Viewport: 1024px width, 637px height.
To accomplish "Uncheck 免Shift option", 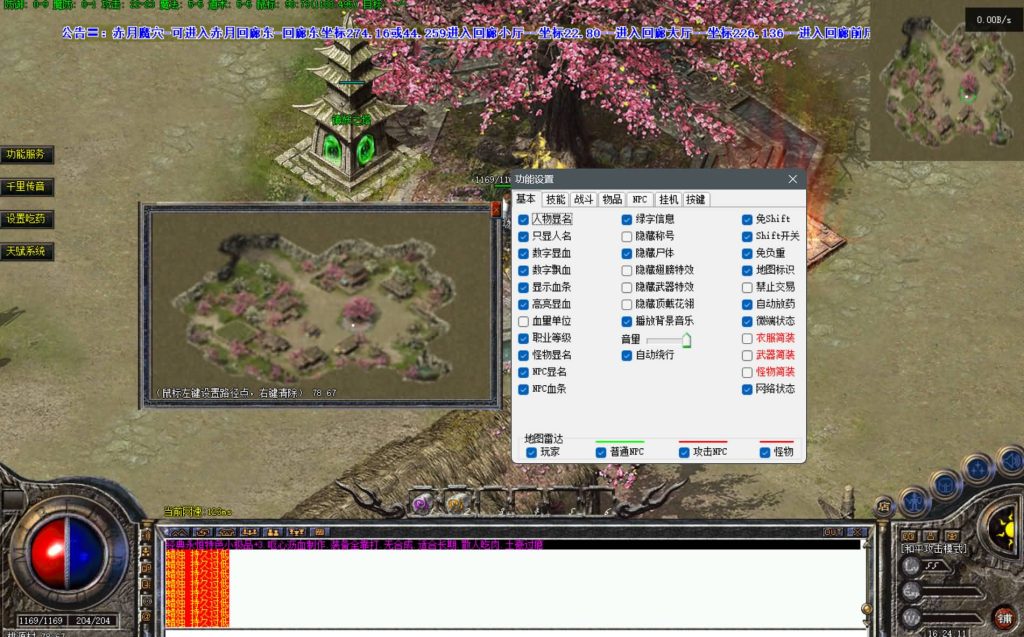I will tap(747, 220).
